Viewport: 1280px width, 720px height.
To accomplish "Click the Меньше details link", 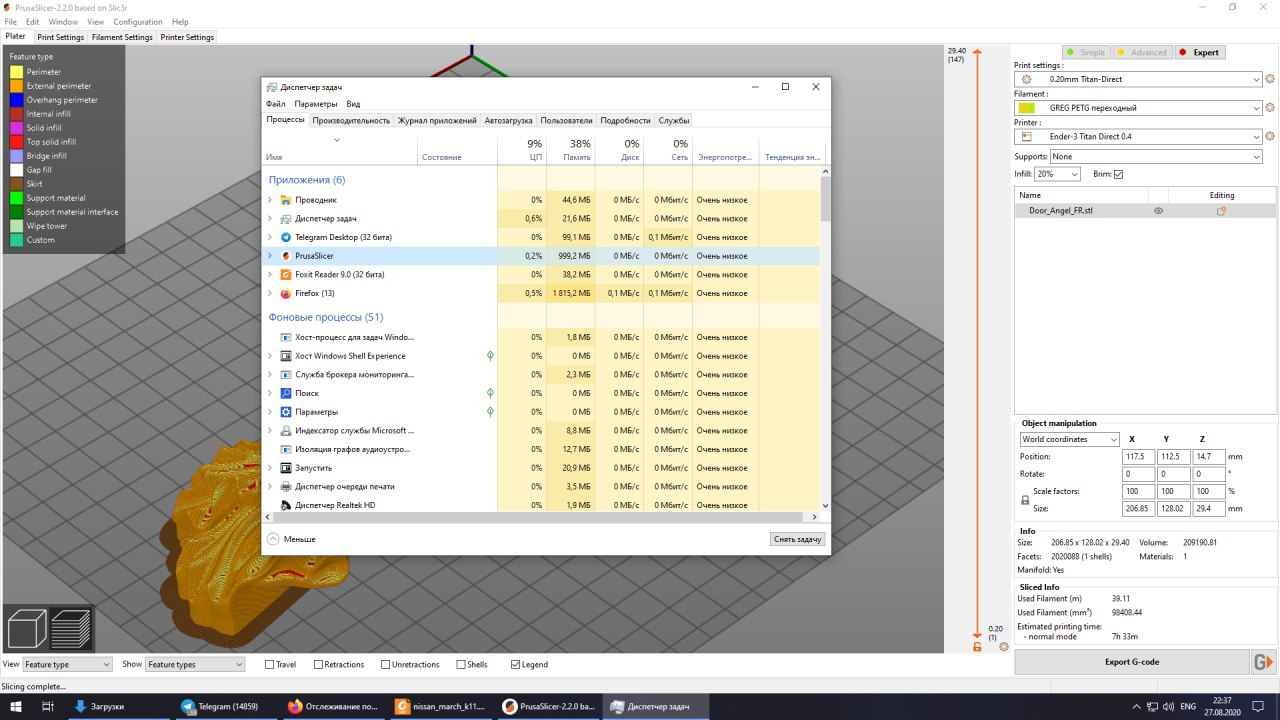I will click(299, 539).
